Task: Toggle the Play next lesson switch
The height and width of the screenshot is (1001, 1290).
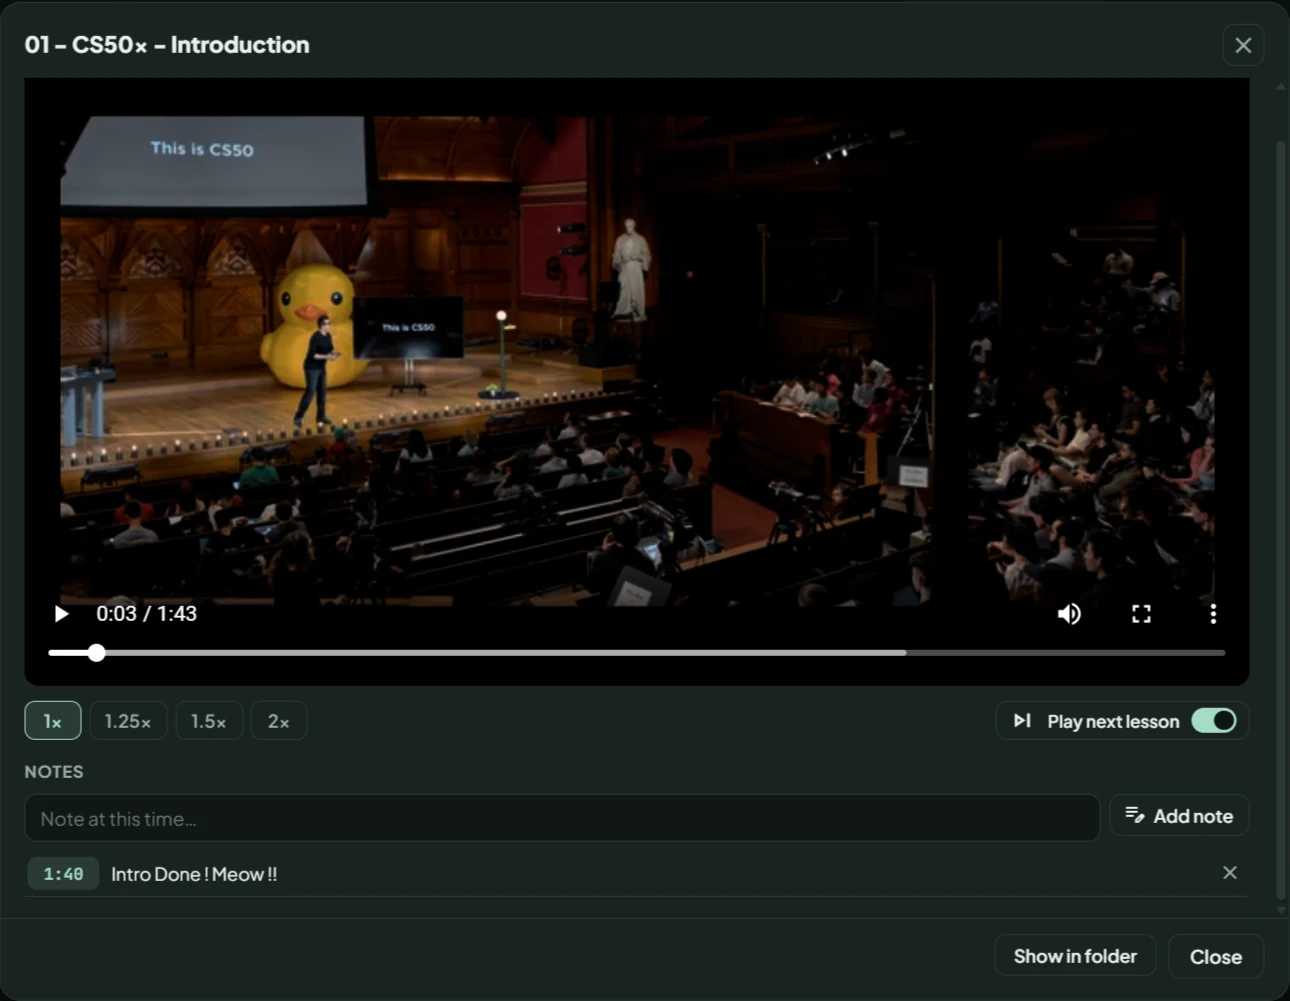Action: 1214,721
